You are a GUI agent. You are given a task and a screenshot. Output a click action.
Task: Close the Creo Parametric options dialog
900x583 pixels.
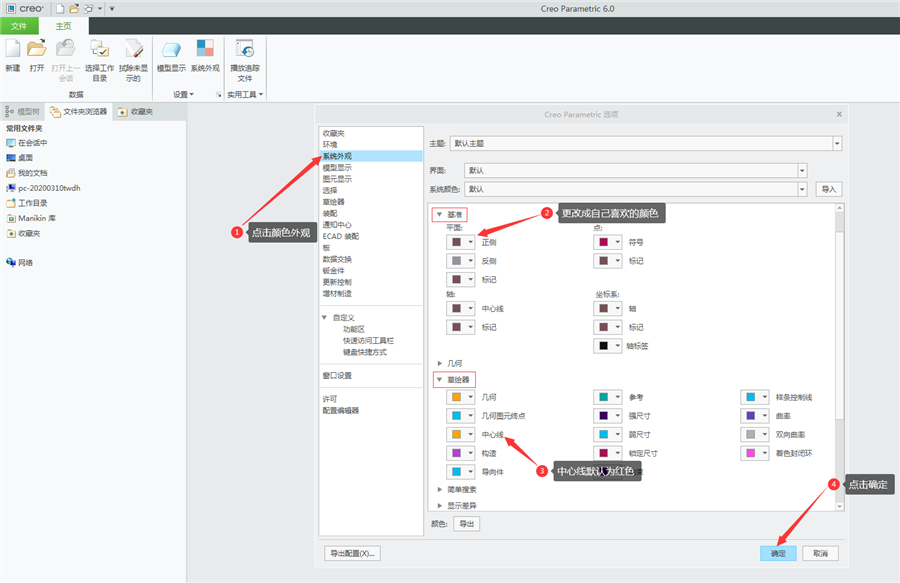839,114
